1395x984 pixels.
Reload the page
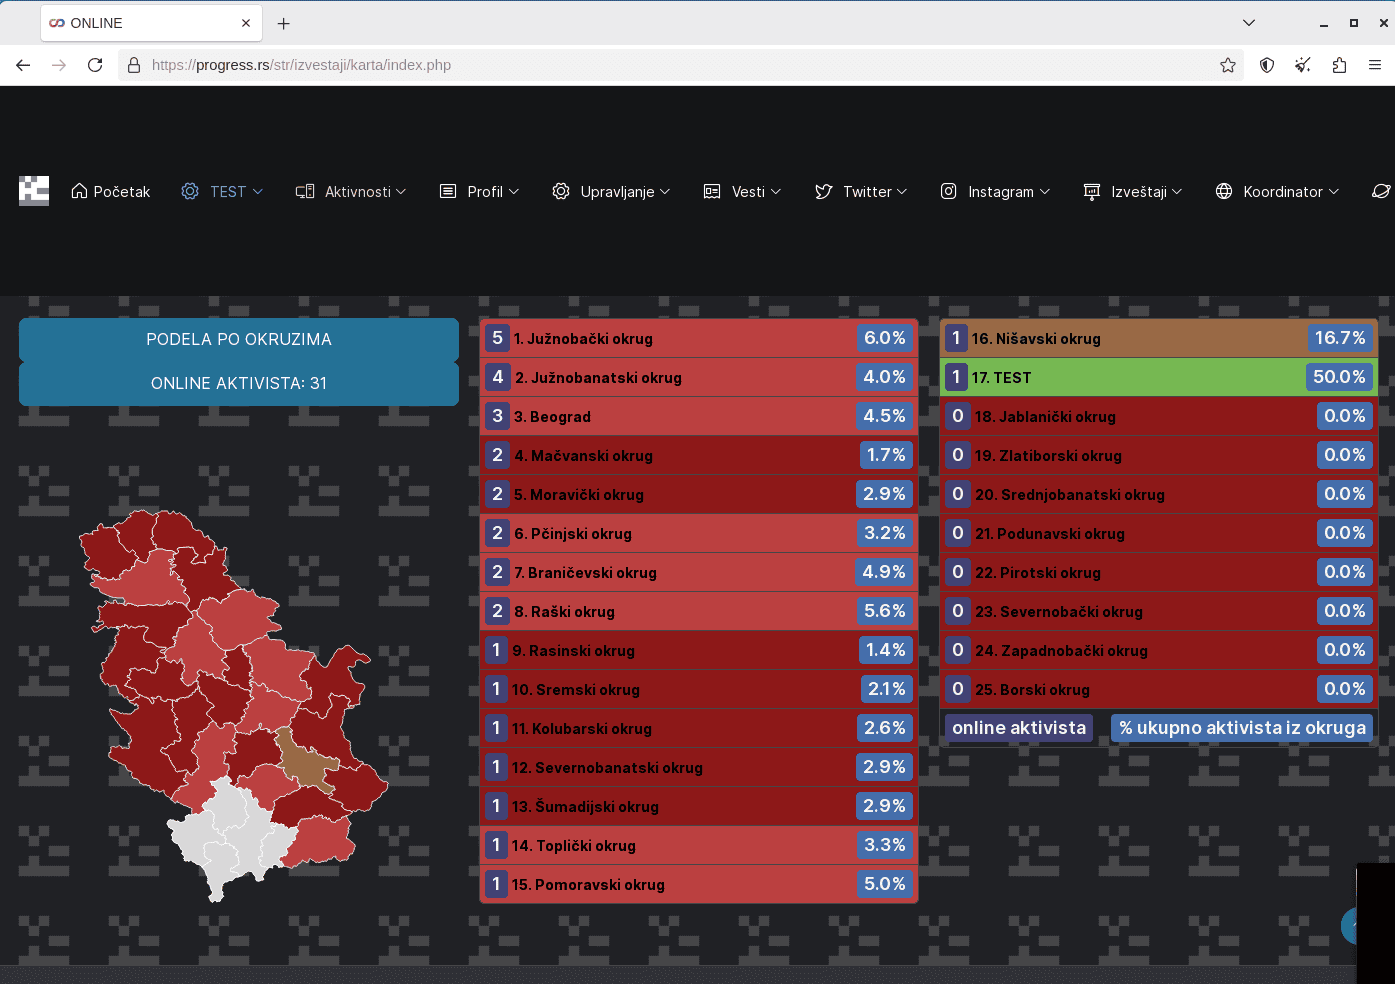click(95, 65)
